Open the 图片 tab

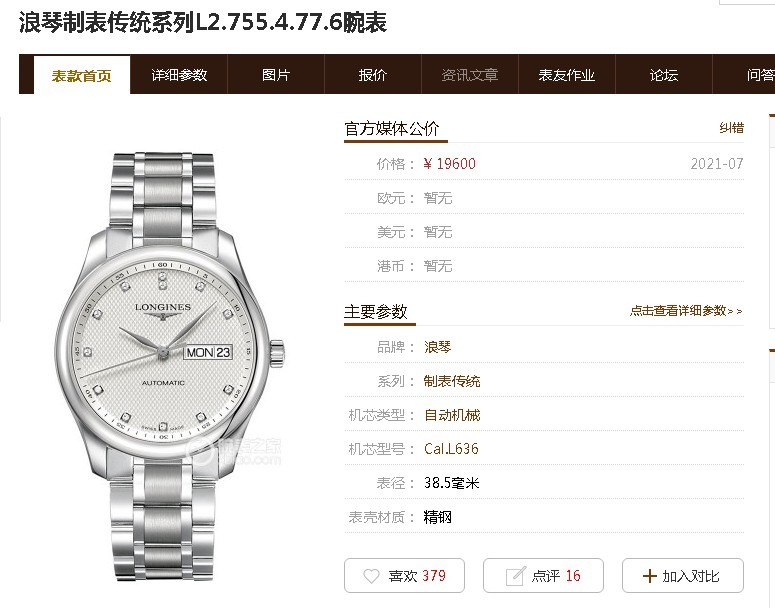[x=276, y=75]
